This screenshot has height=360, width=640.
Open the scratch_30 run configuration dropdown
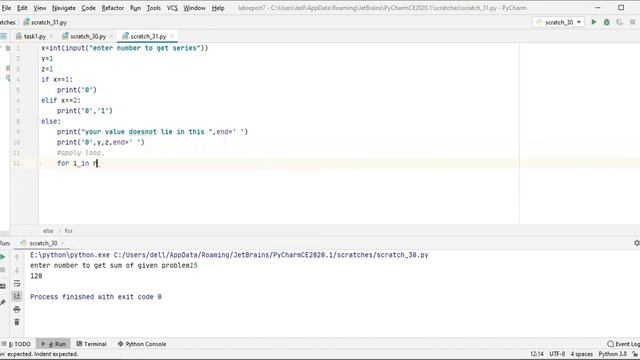pos(558,22)
